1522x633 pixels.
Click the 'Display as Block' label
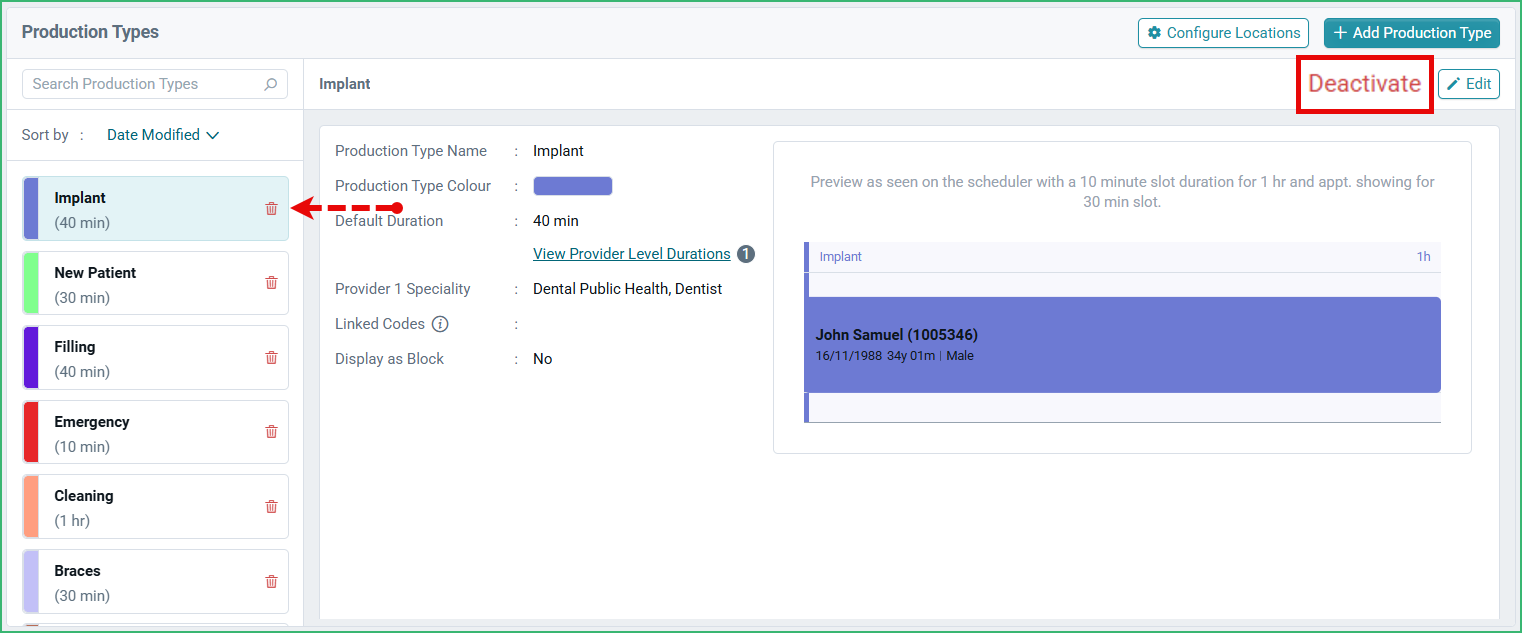point(389,359)
